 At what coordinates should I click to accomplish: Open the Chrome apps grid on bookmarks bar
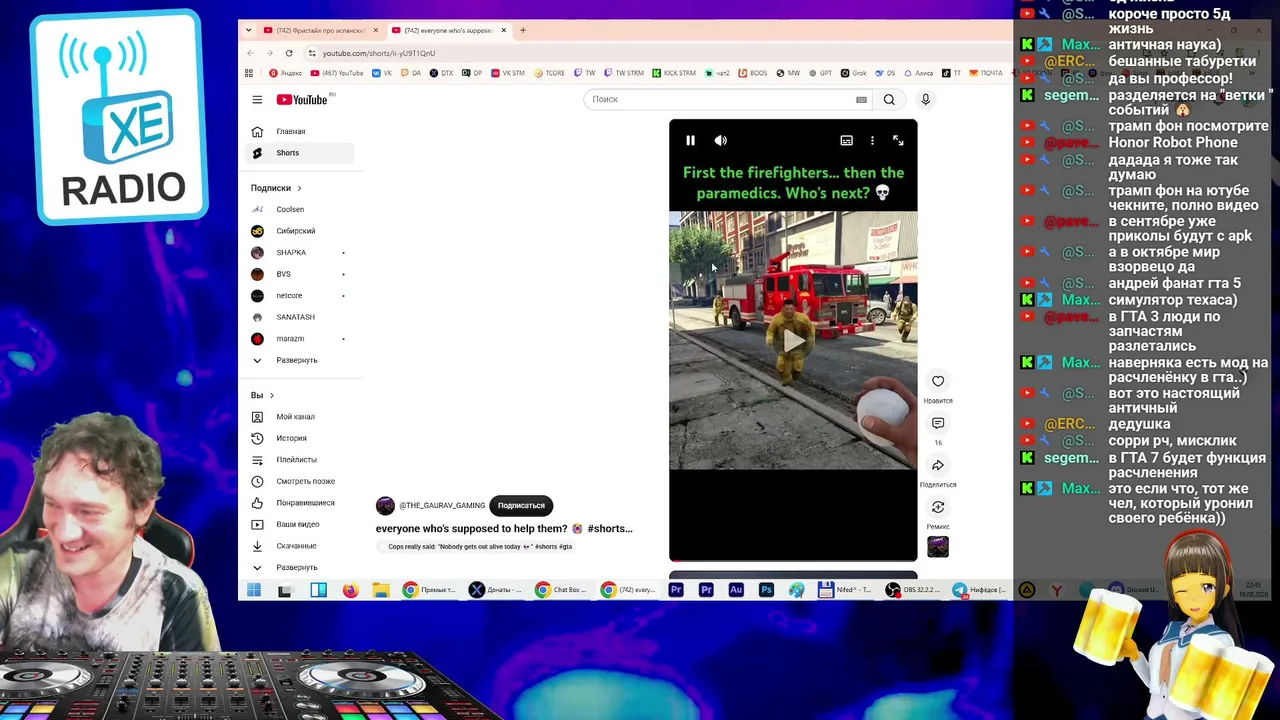point(249,73)
